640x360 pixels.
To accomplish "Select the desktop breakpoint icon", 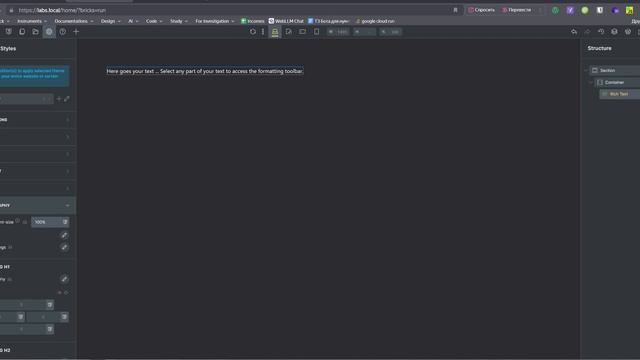I will click(x=275, y=31).
